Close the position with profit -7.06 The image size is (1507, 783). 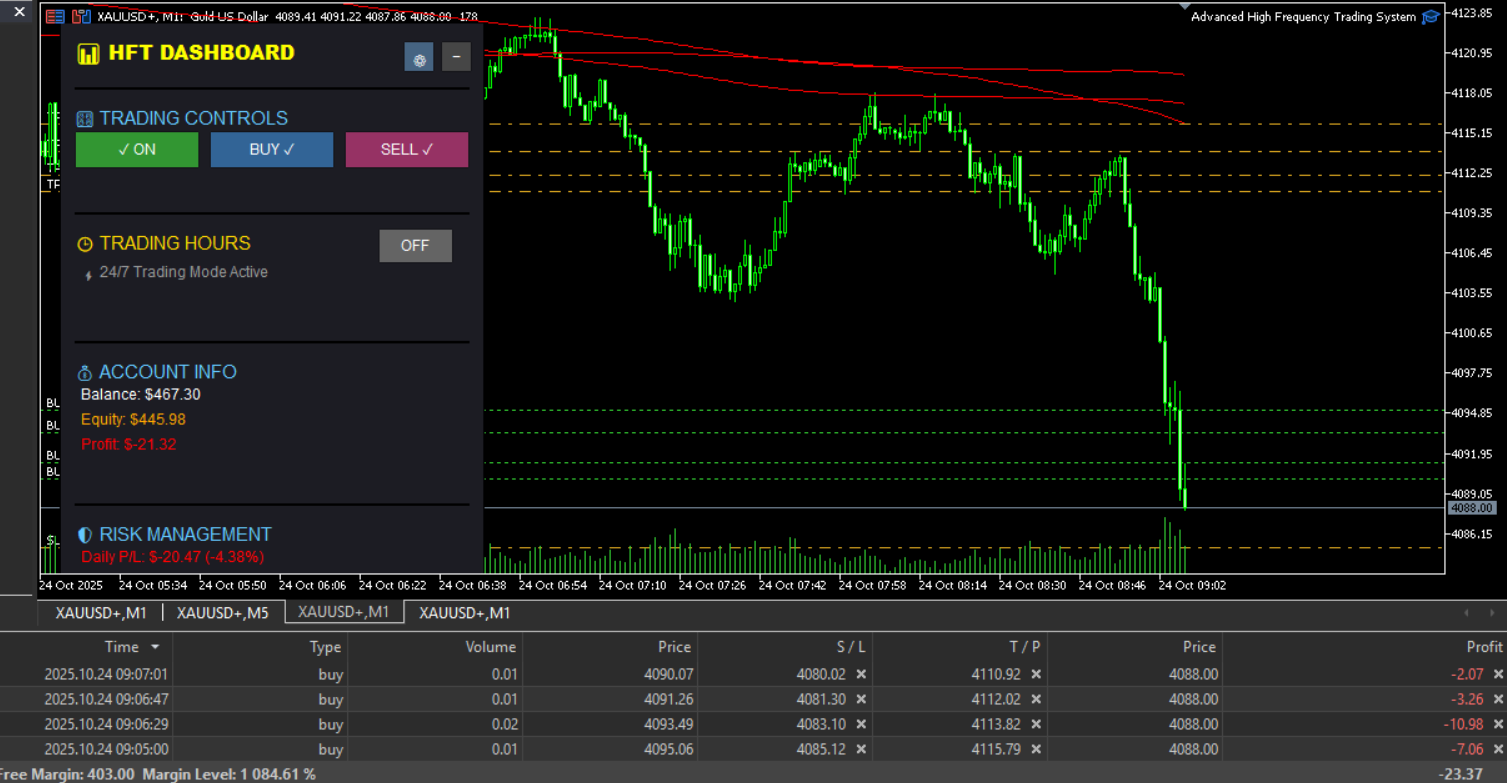tap(1498, 750)
